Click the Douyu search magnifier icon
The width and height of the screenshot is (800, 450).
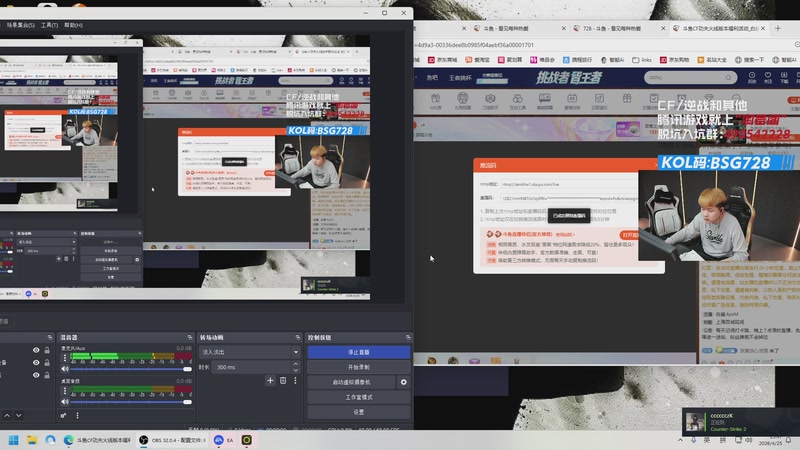pos(729,78)
